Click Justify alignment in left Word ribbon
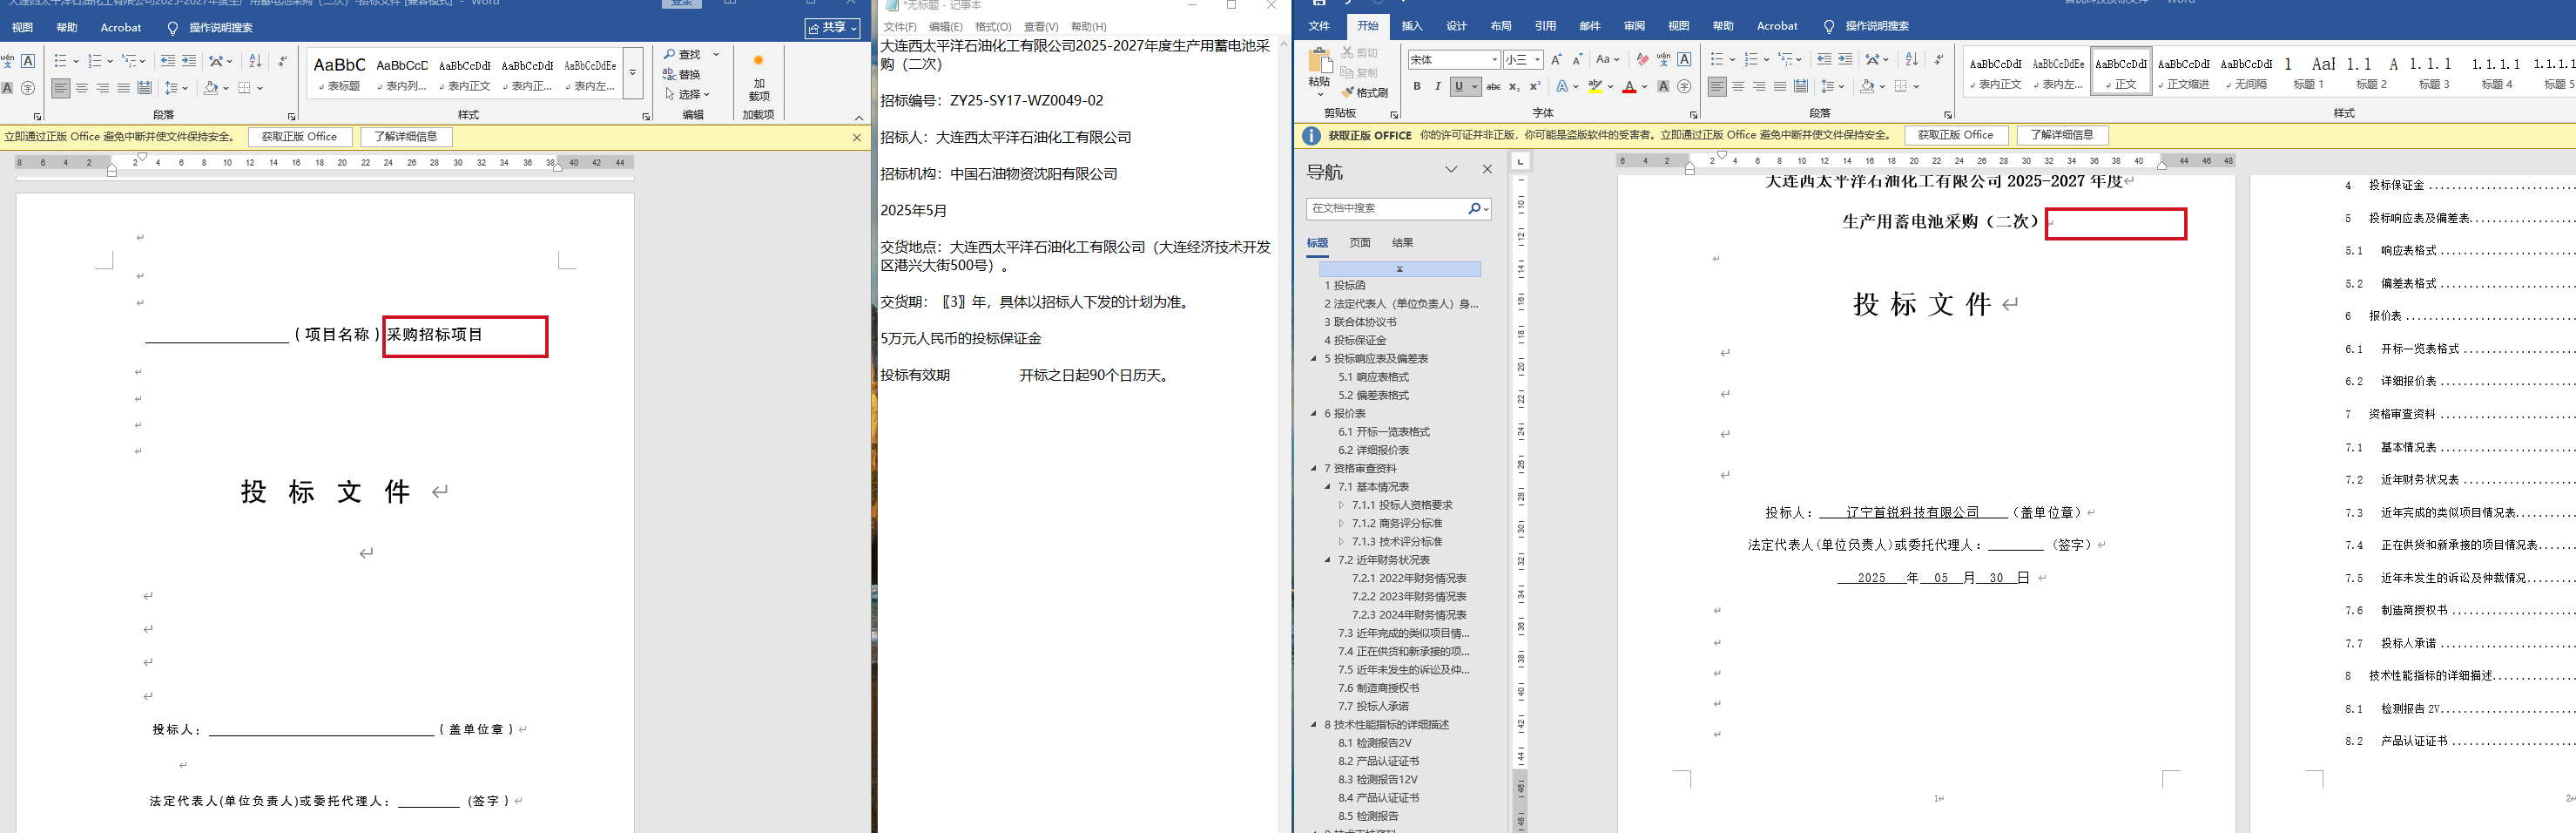2576x833 pixels. coord(123,88)
